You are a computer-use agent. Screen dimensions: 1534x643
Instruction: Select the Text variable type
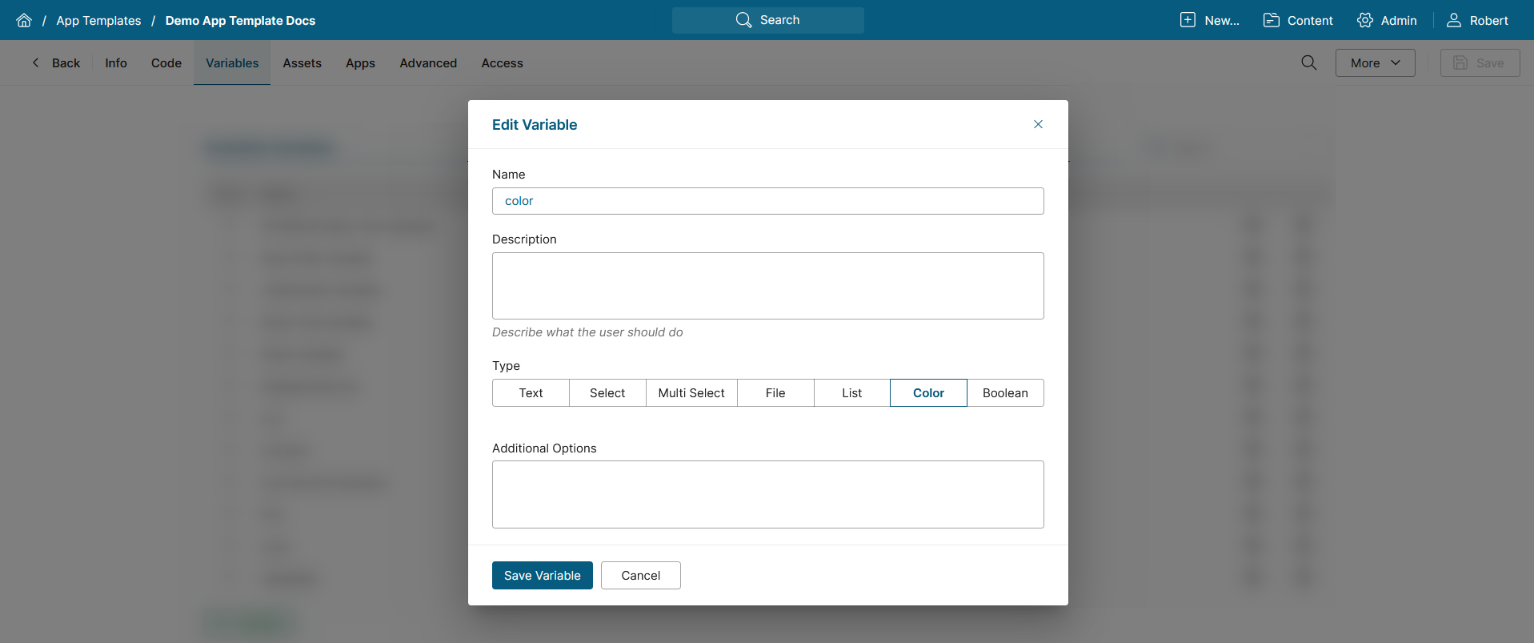coord(531,393)
